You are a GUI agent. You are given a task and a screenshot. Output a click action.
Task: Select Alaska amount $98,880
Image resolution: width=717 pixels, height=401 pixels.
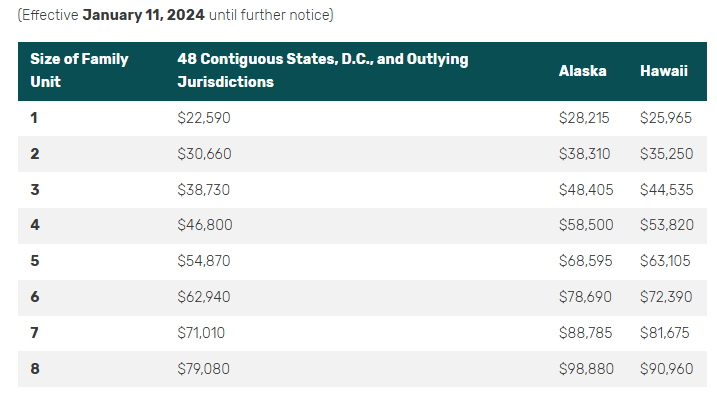tap(587, 369)
